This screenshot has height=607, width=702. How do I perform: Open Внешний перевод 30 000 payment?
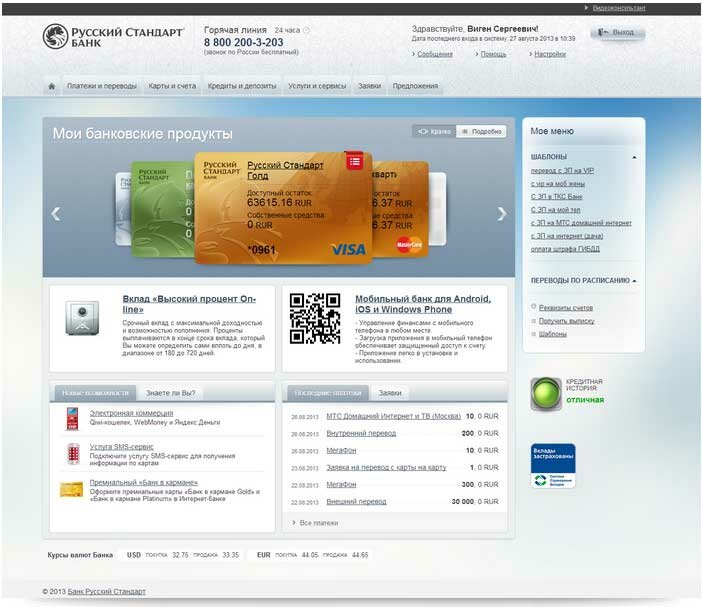tap(356, 501)
